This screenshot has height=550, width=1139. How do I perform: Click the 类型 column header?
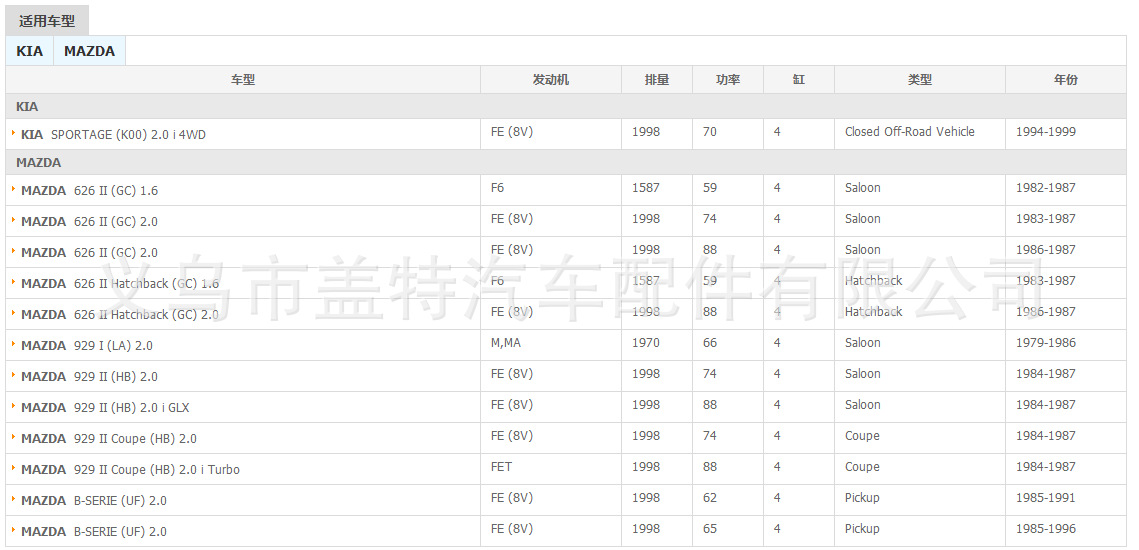920,80
